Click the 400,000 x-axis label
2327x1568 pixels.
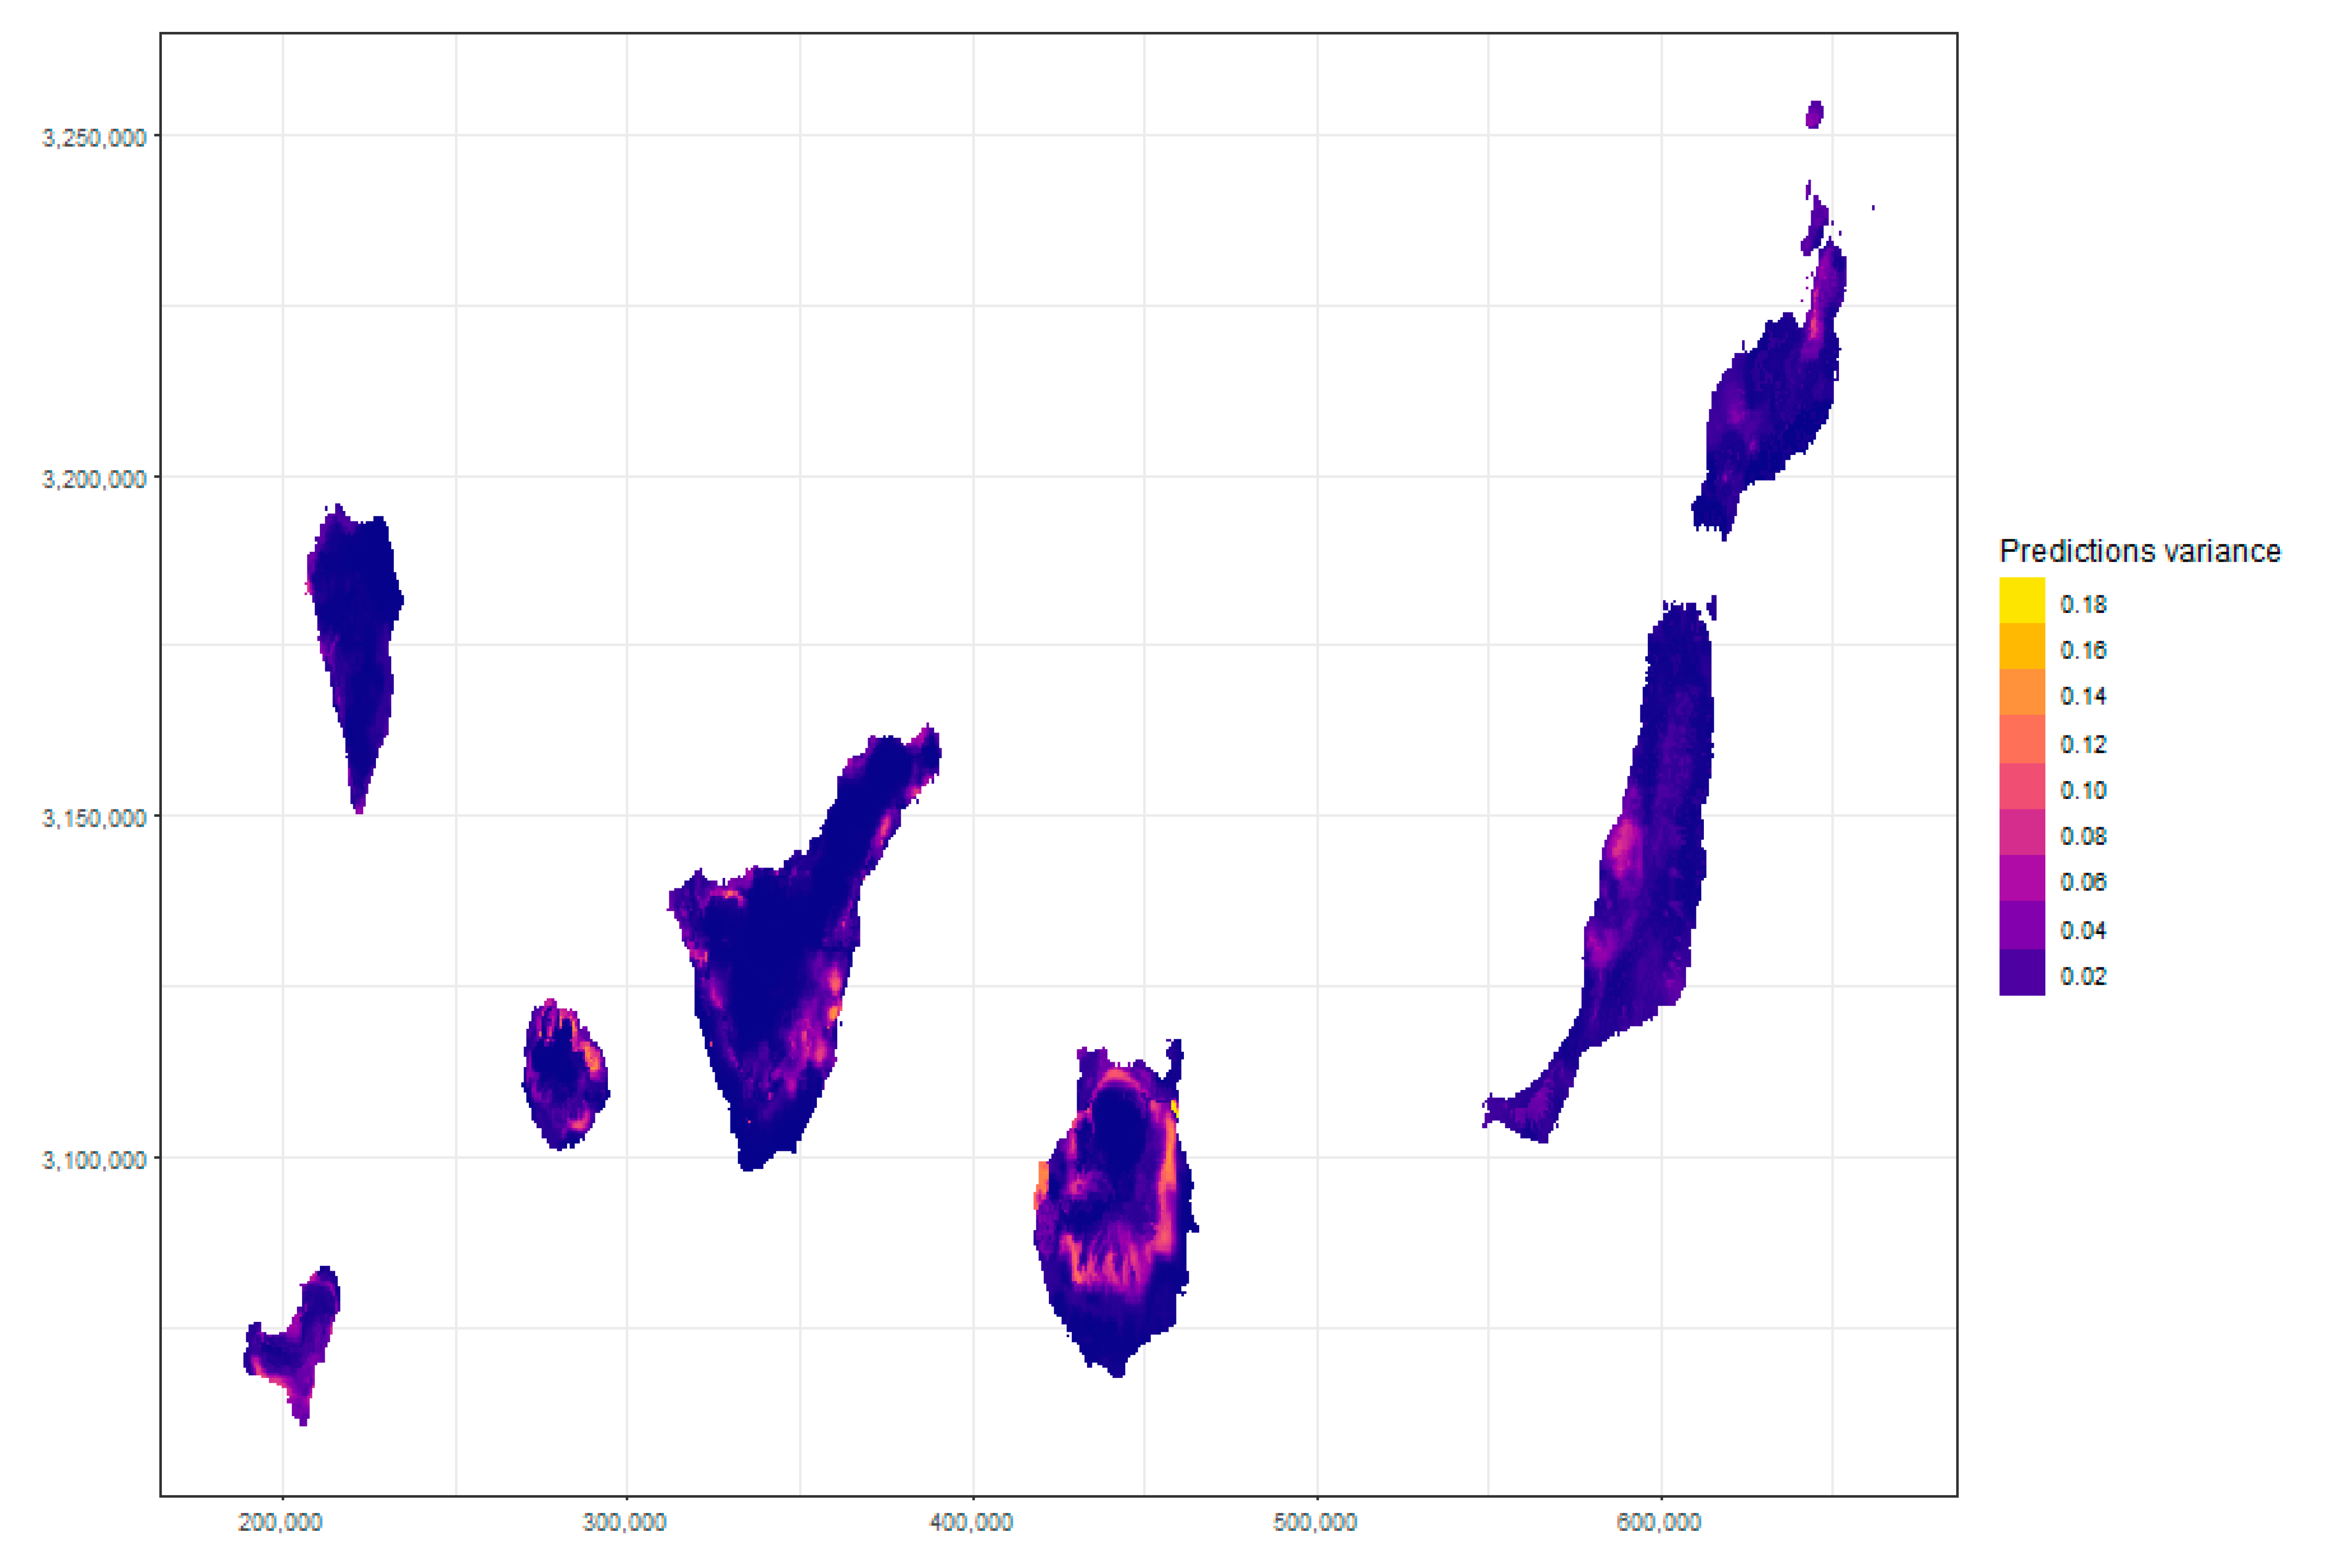(971, 1522)
